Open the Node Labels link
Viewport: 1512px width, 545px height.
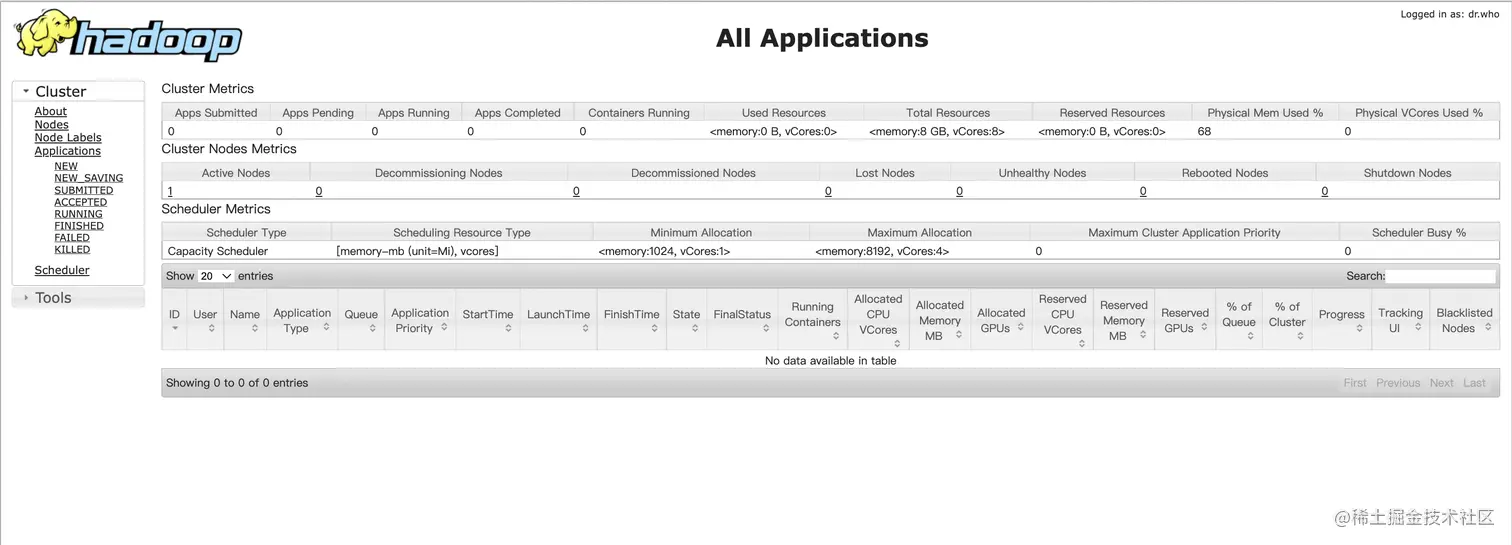(68, 138)
